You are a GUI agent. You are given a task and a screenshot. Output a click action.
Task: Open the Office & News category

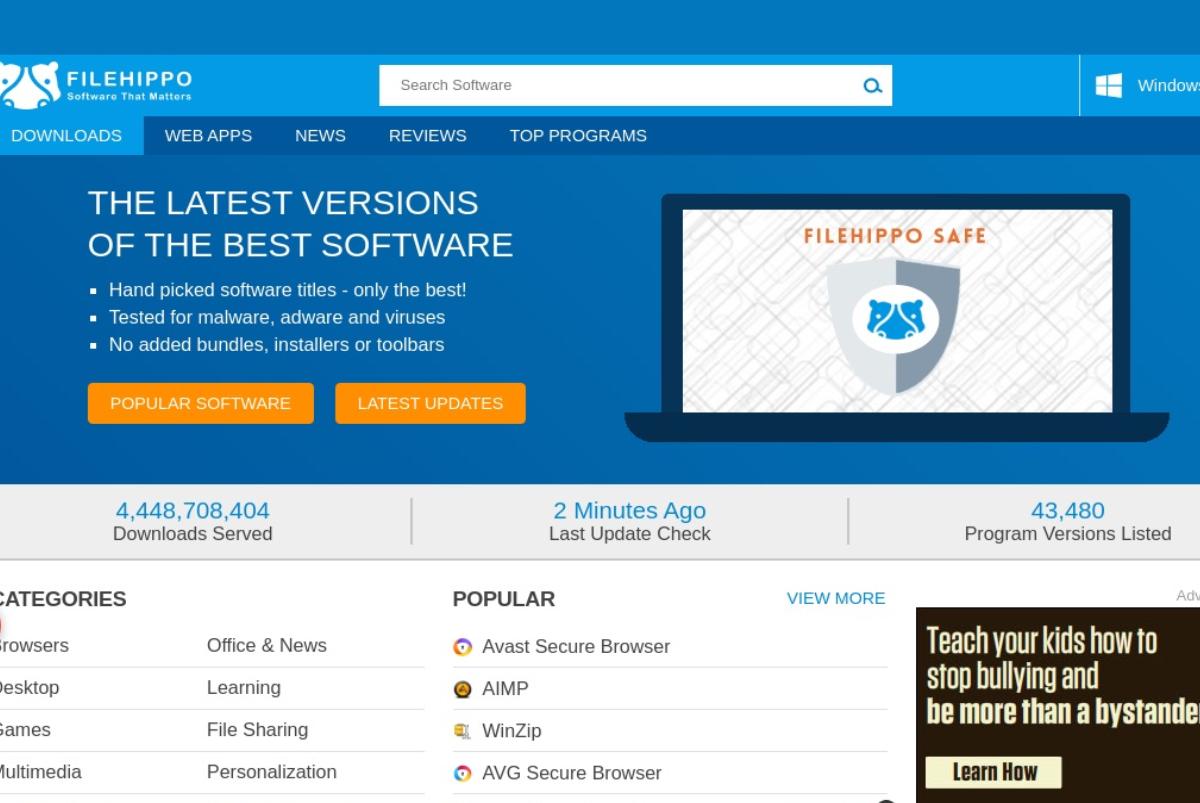(x=267, y=646)
